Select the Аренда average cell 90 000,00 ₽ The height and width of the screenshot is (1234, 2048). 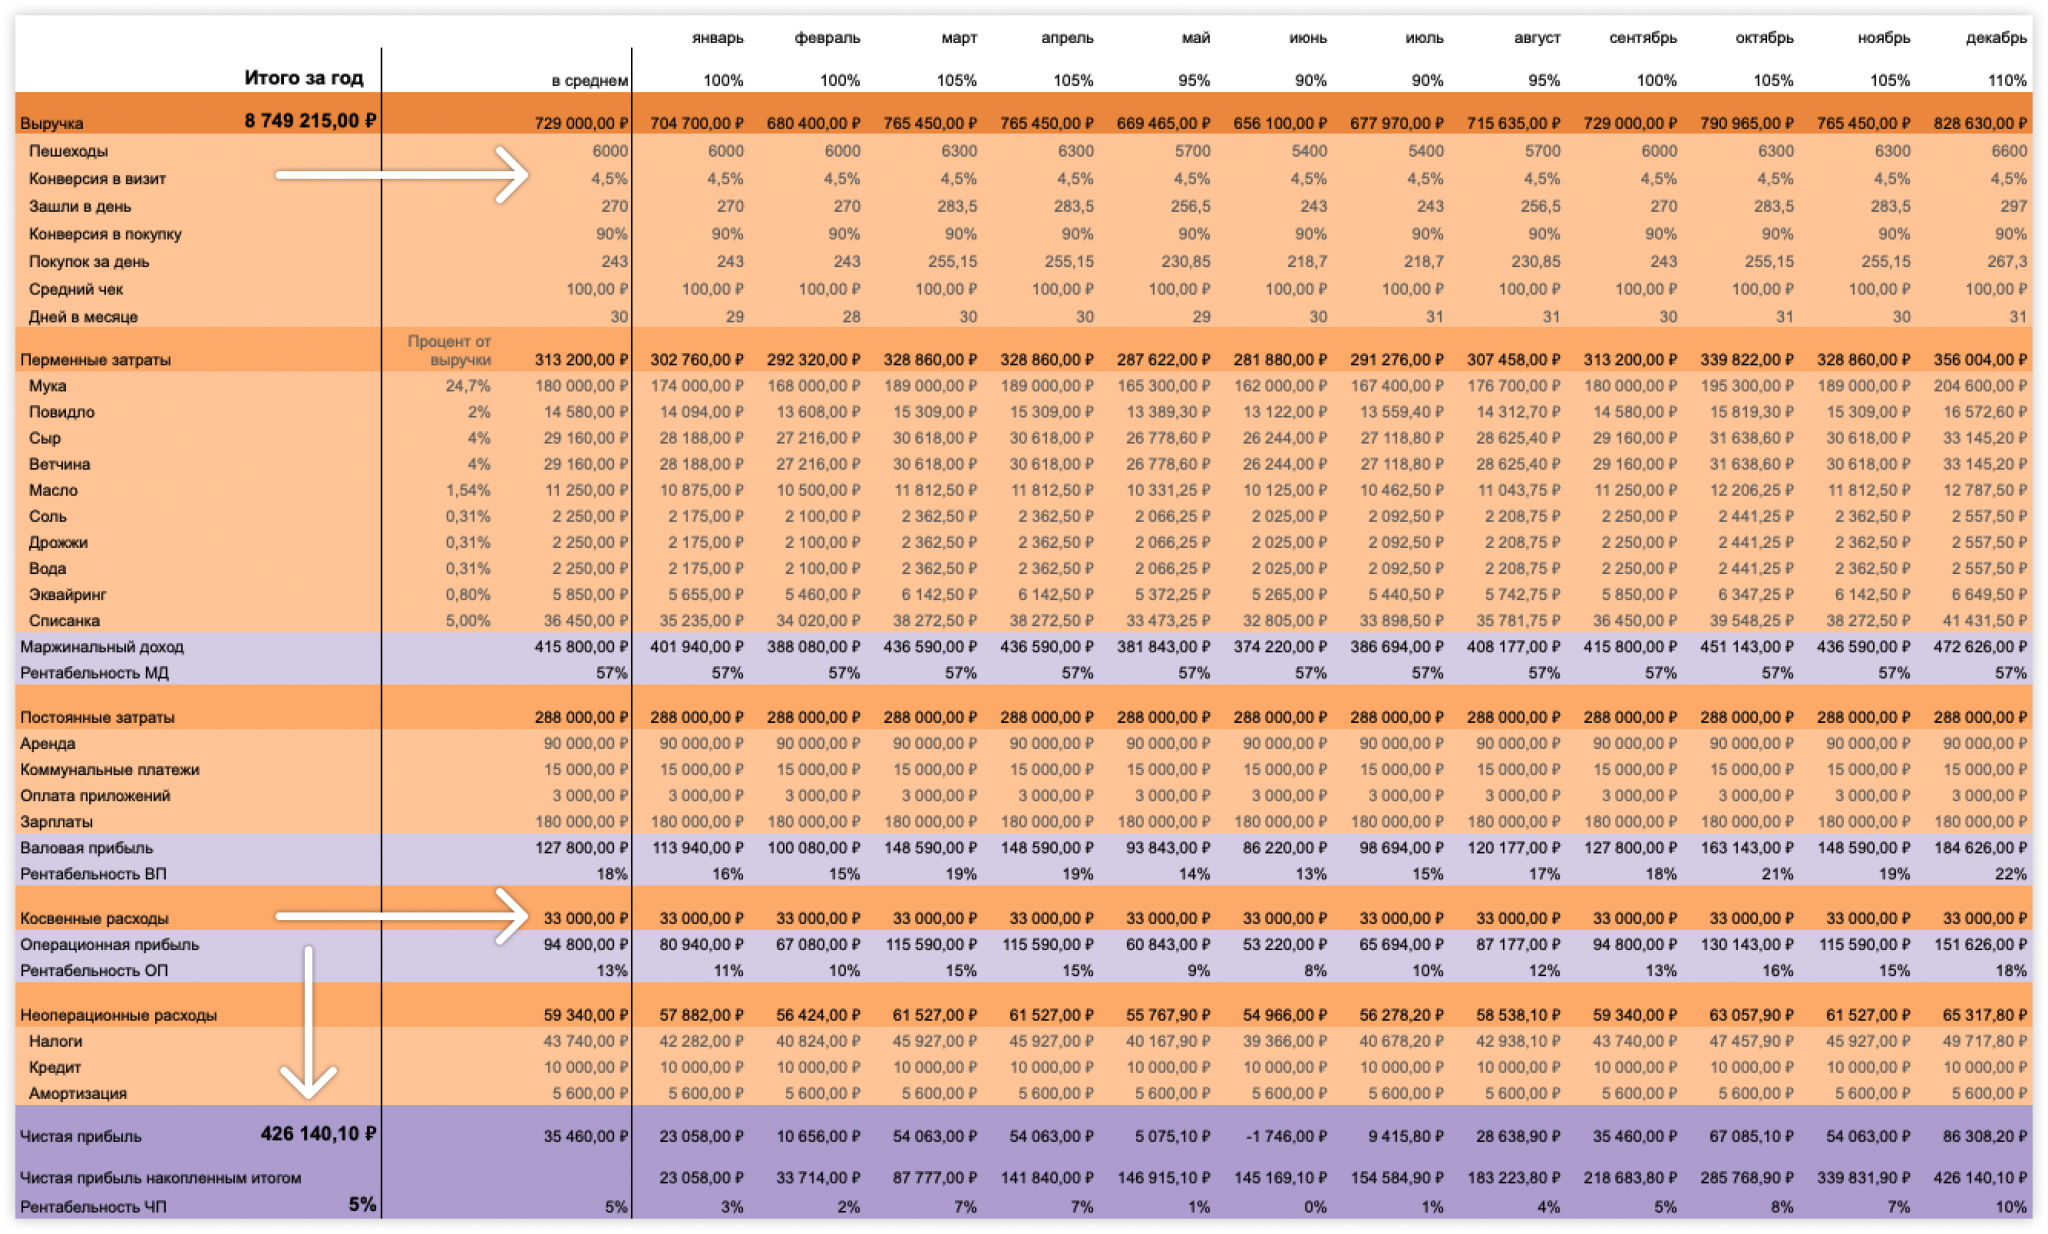[x=585, y=743]
